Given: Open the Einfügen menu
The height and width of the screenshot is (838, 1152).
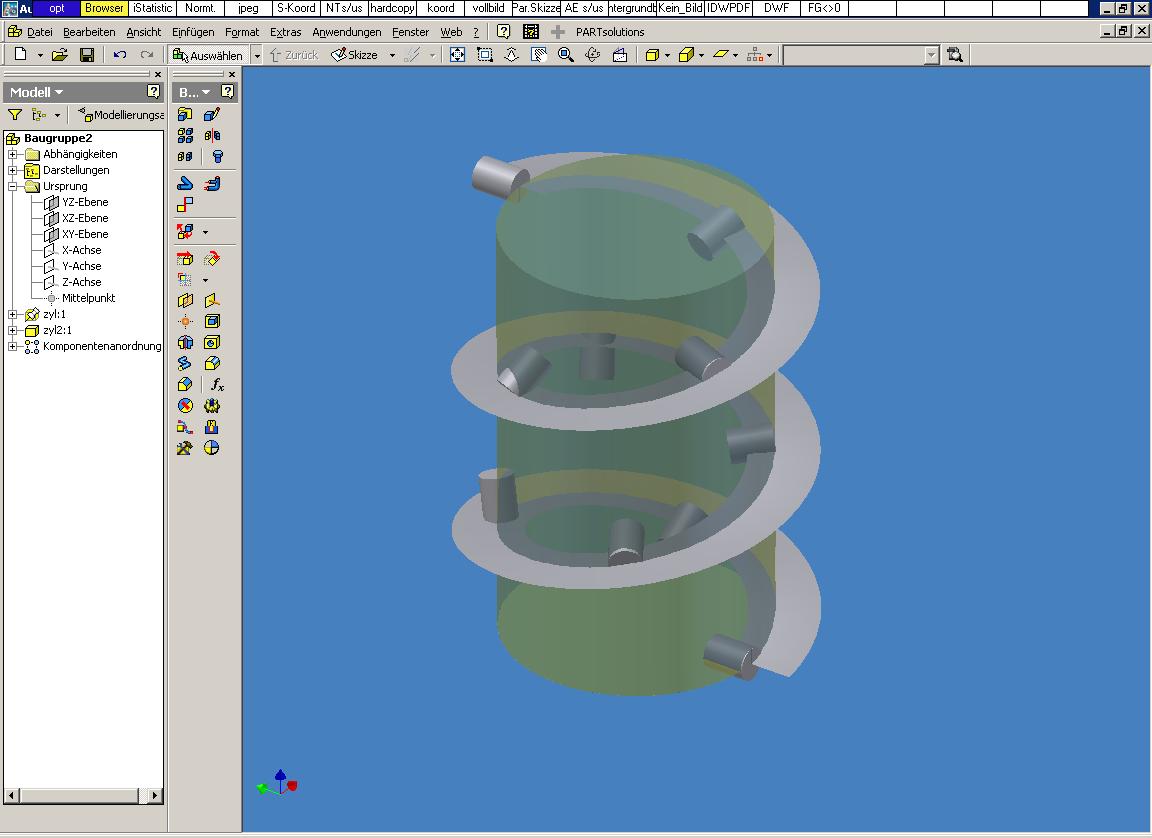Looking at the screenshot, I should (192, 32).
